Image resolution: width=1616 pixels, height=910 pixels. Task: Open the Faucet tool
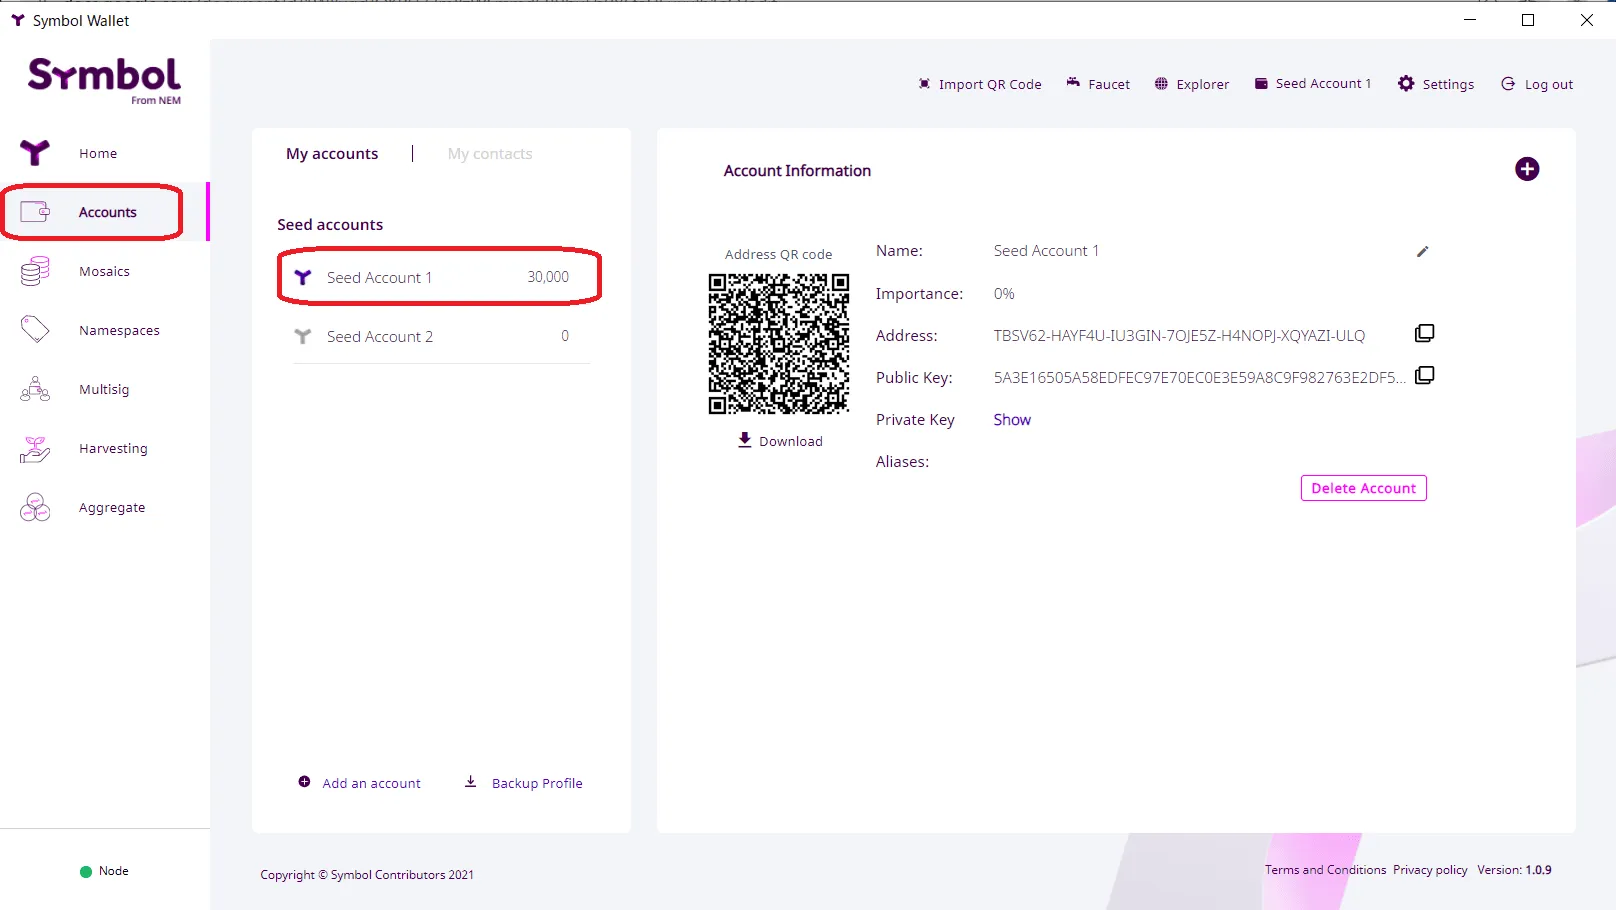point(1098,84)
